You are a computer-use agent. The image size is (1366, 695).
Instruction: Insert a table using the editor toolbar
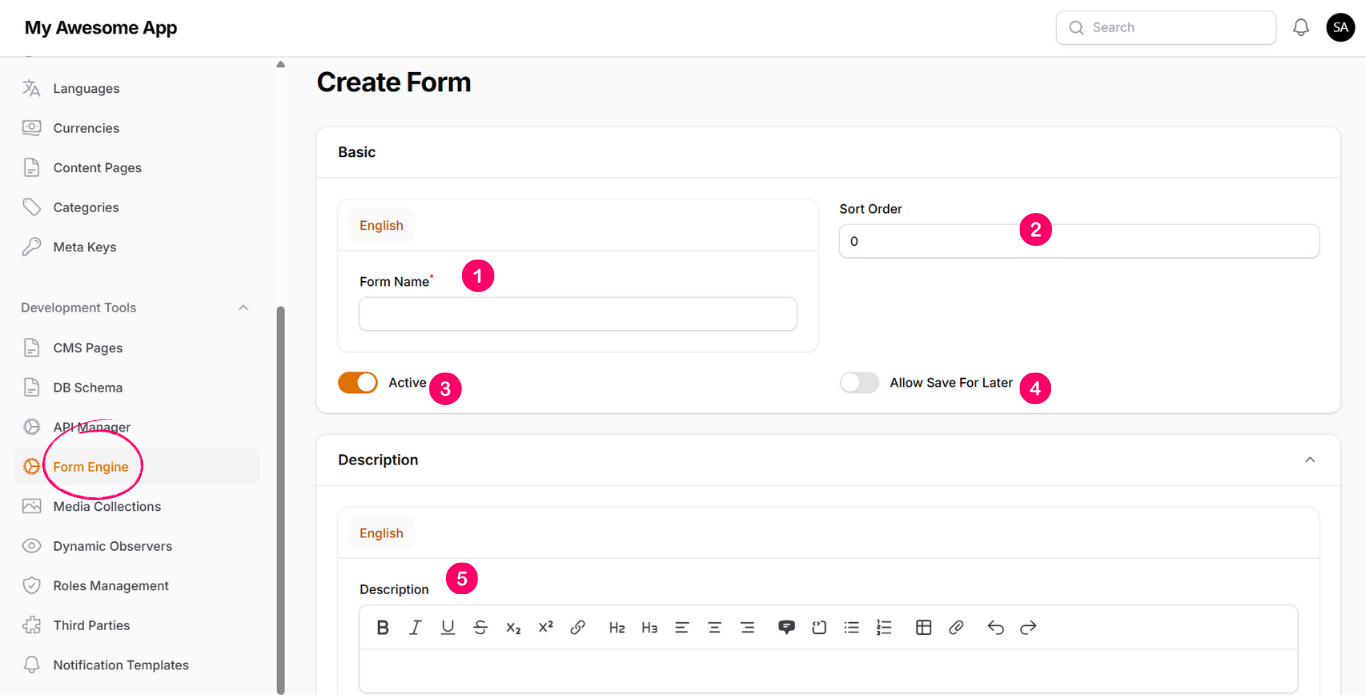click(924, 628)
